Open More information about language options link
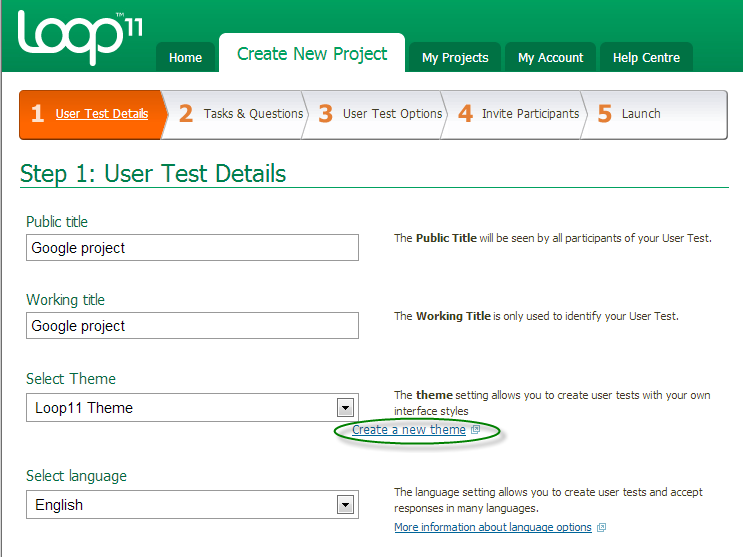This screenshot has width=743, height=557. (x=493, y=527)
